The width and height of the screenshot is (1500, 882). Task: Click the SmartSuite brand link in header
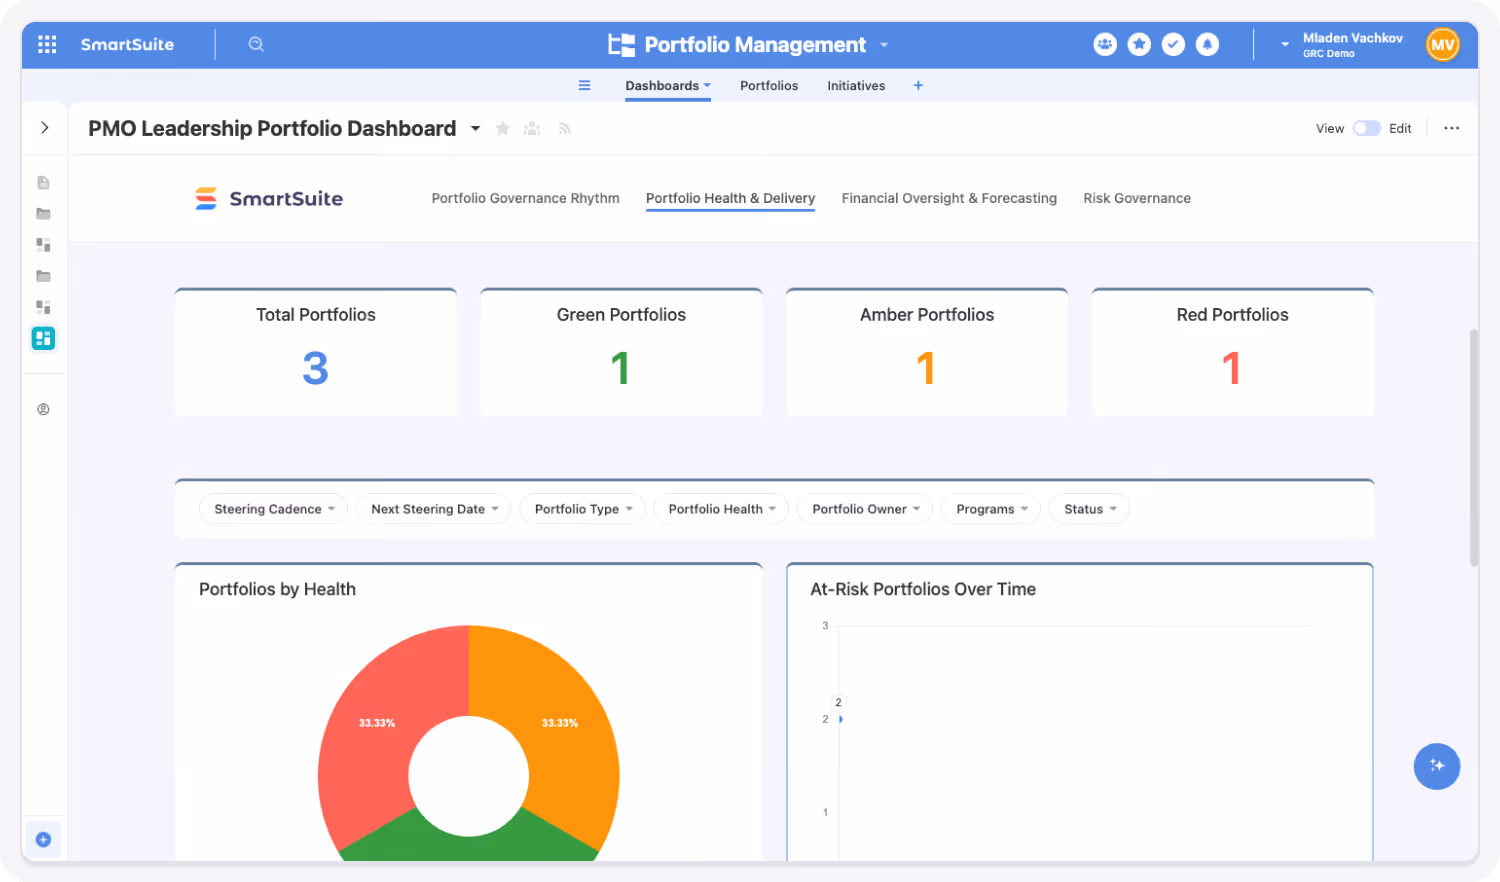click(127, 44)
